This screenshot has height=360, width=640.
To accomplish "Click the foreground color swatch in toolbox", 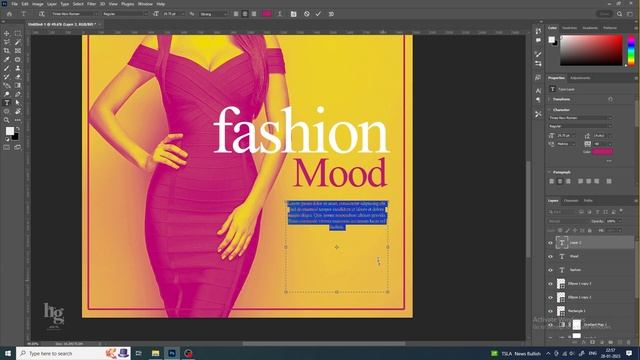I will point(9,131).
